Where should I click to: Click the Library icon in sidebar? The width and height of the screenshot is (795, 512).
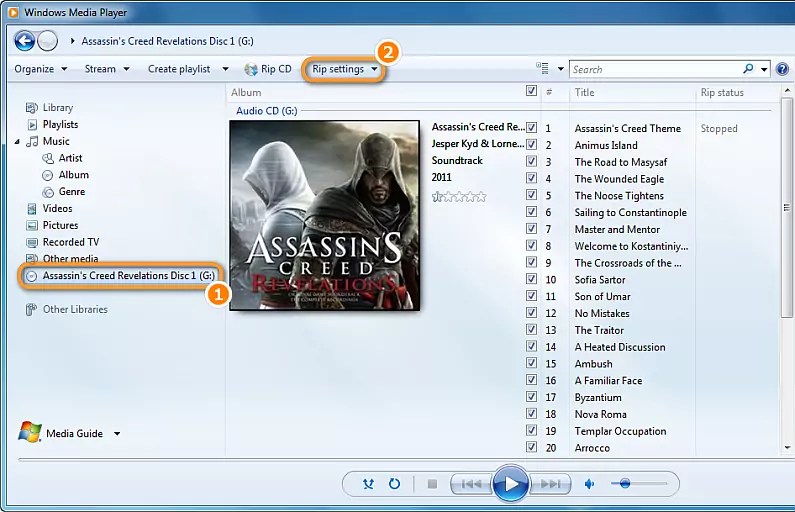coord(31,107)
